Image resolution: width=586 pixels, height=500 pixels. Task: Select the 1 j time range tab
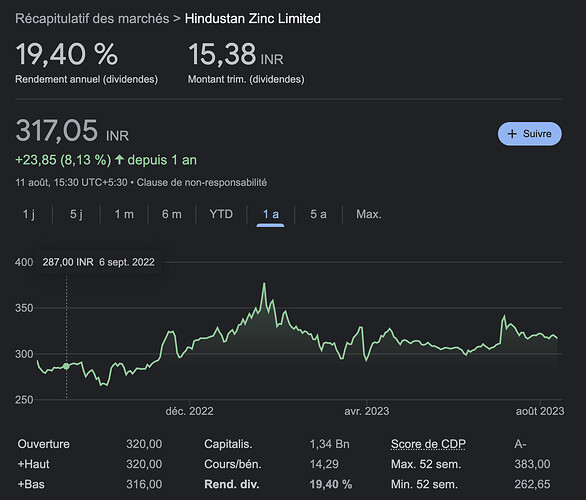(29, 214)
